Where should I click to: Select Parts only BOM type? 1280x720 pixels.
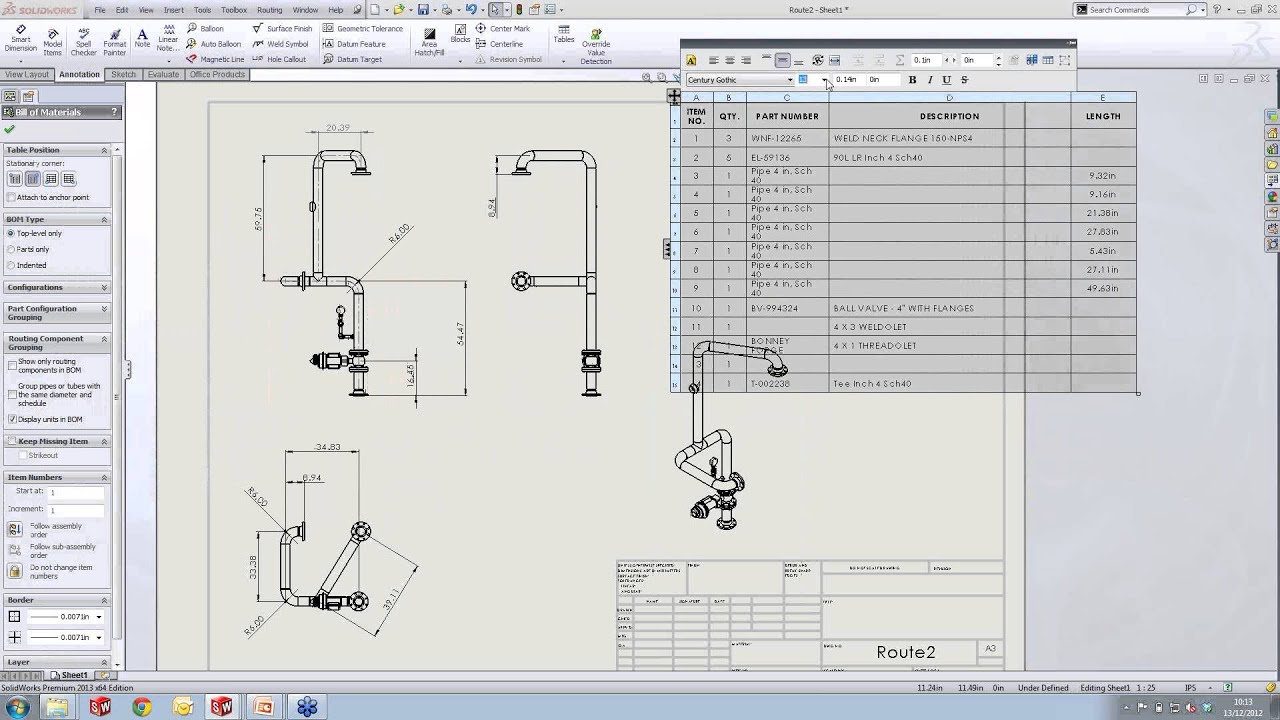click(11, 249)
